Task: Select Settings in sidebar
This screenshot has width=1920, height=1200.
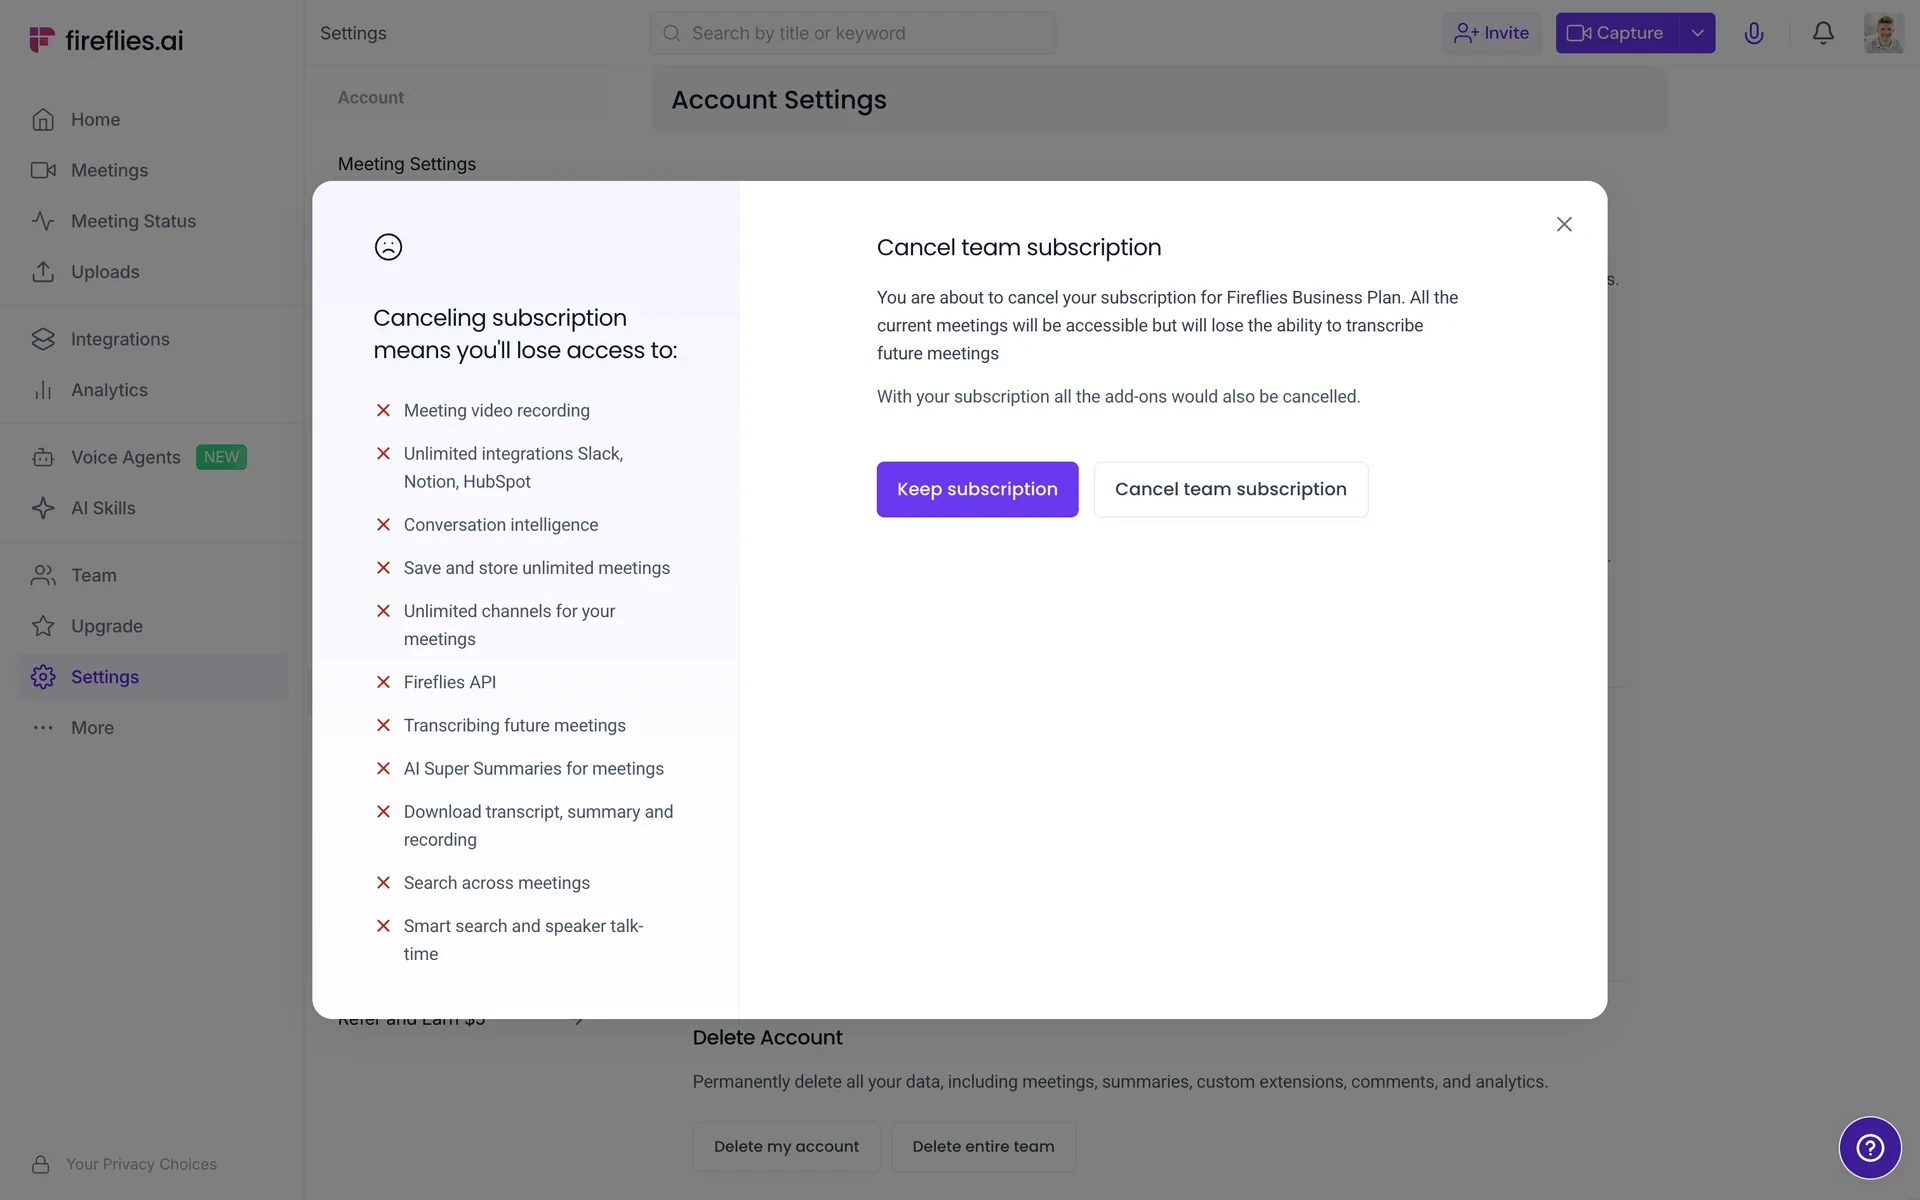Action: (152, 677)
